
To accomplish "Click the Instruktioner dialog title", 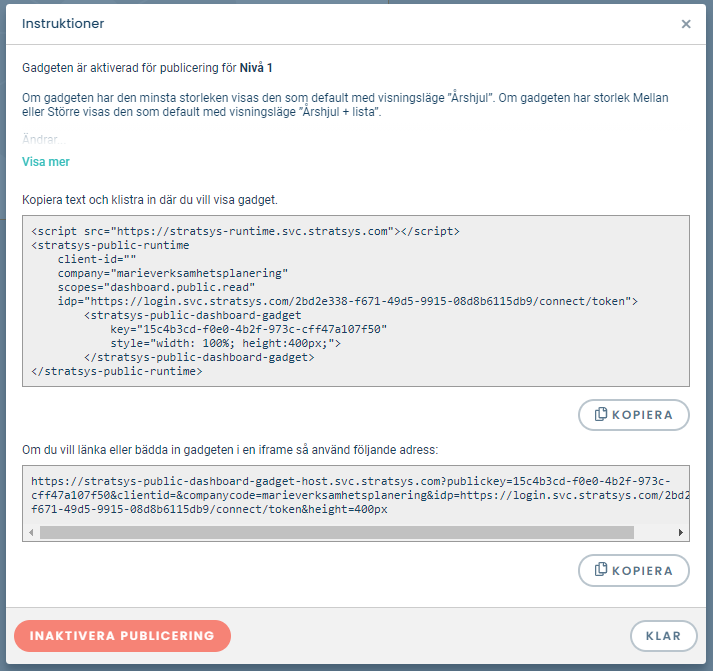I will (63, 24).
